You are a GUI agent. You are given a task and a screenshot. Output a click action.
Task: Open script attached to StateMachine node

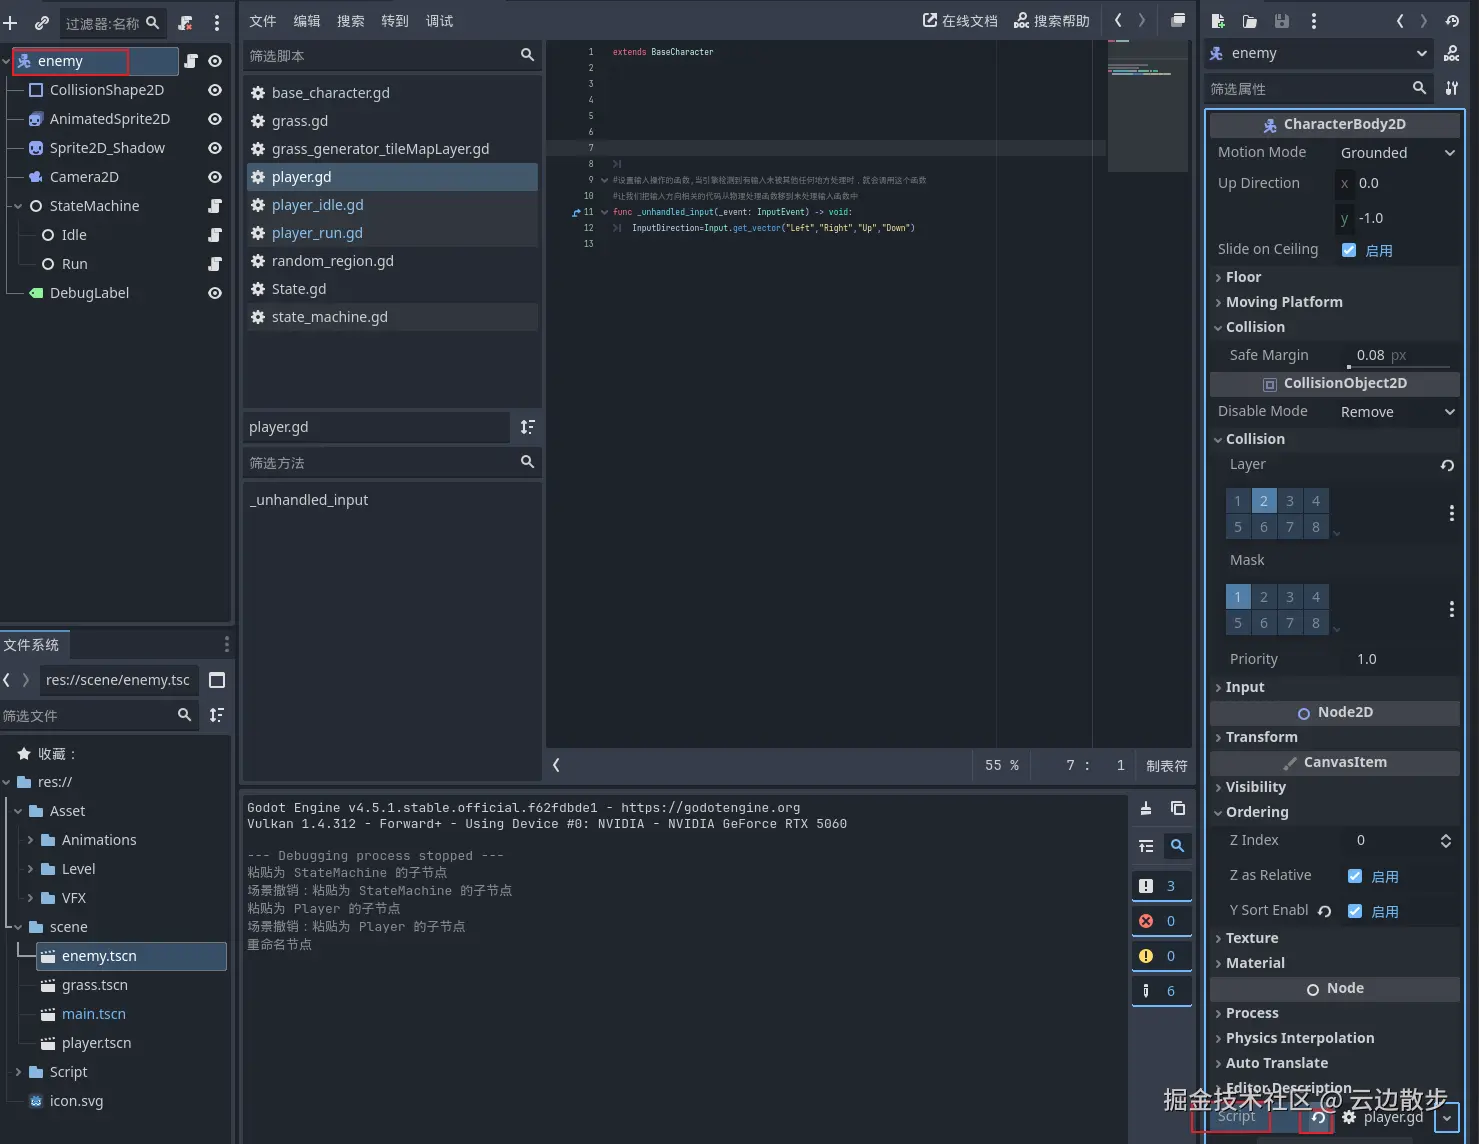pos(214,206)
